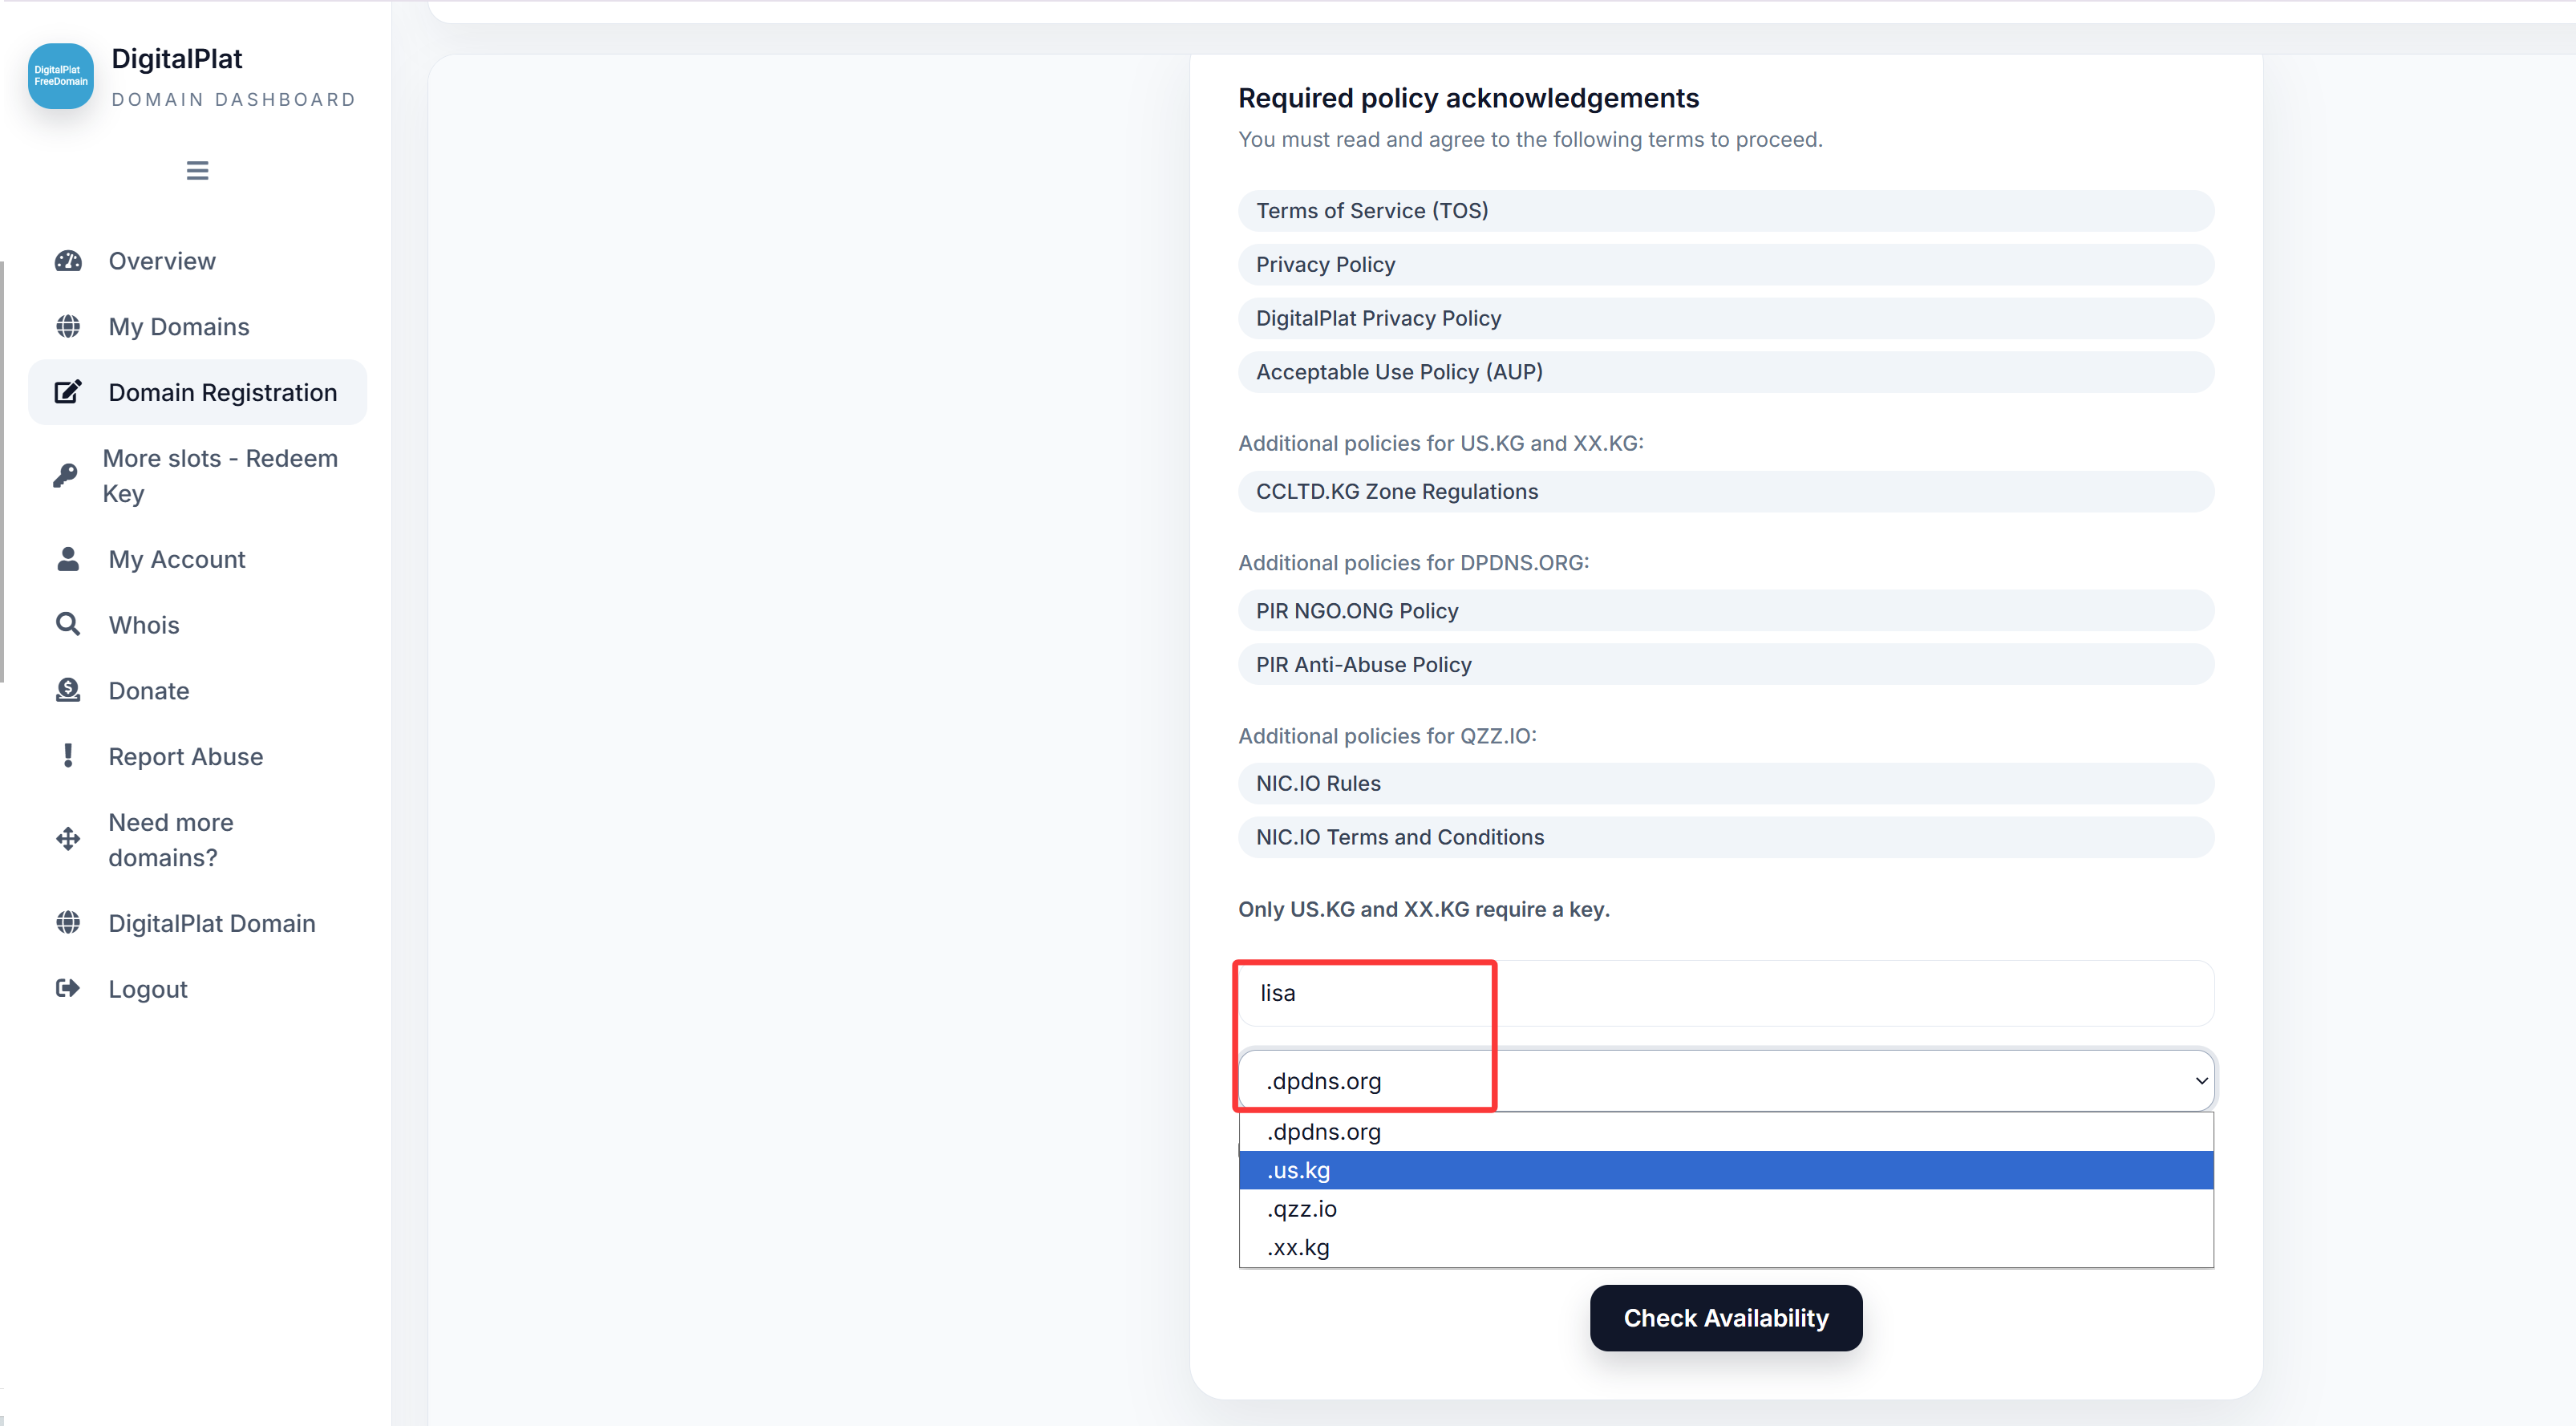Go to Domain Registration in sidebar
The height and width of the screenshot is (1426, 2576).
click(x=222, y=392)
